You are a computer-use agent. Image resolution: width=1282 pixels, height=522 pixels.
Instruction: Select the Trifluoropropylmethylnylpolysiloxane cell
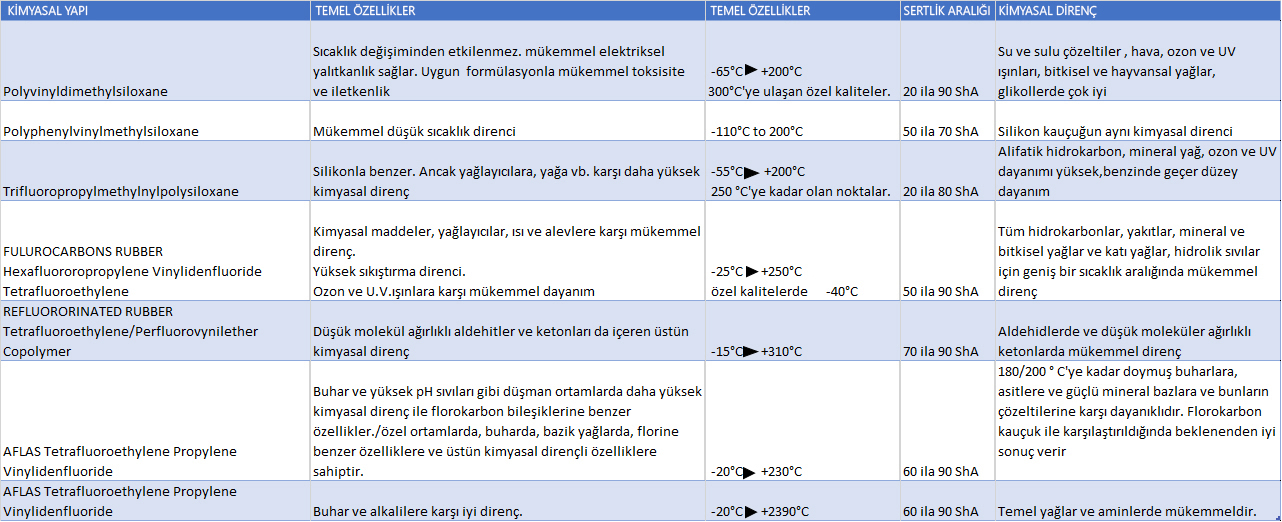point(155,171)
